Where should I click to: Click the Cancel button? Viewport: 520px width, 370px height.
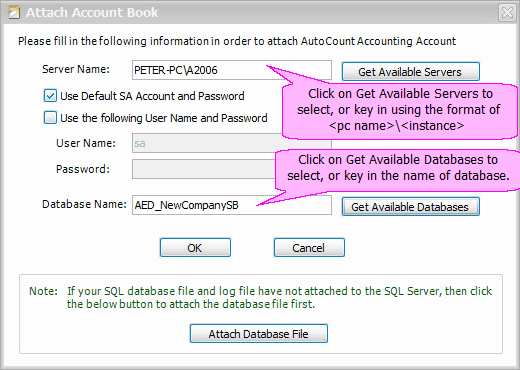(309, 248)
